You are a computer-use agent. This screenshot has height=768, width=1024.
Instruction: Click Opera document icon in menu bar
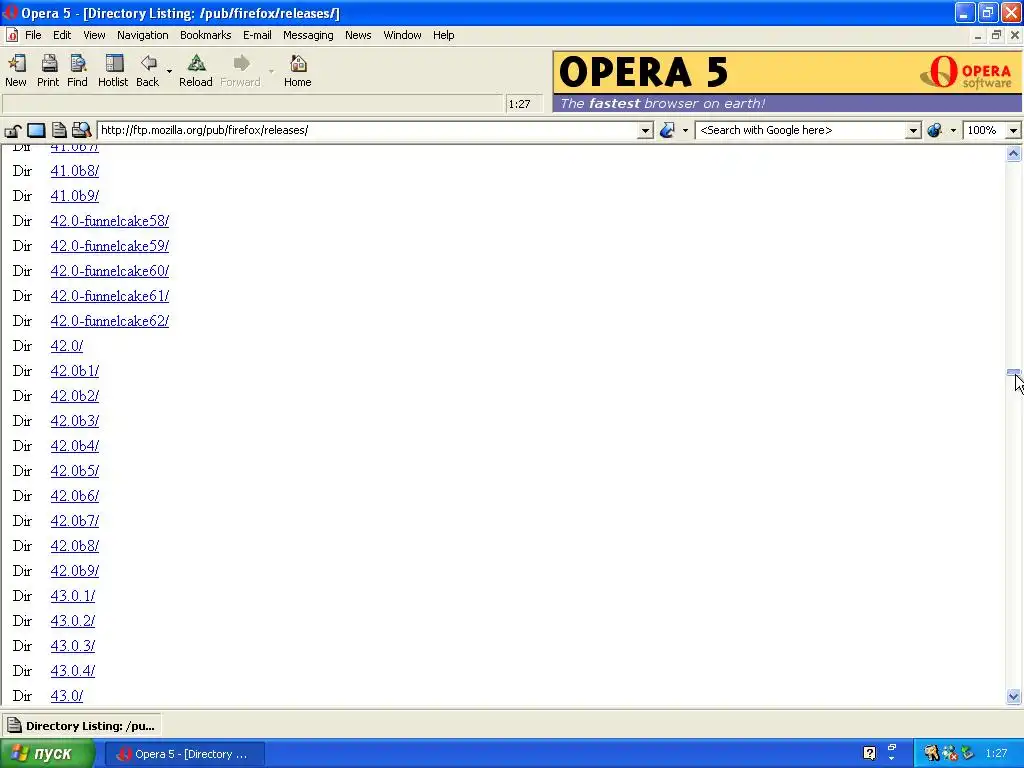[12, 35]
